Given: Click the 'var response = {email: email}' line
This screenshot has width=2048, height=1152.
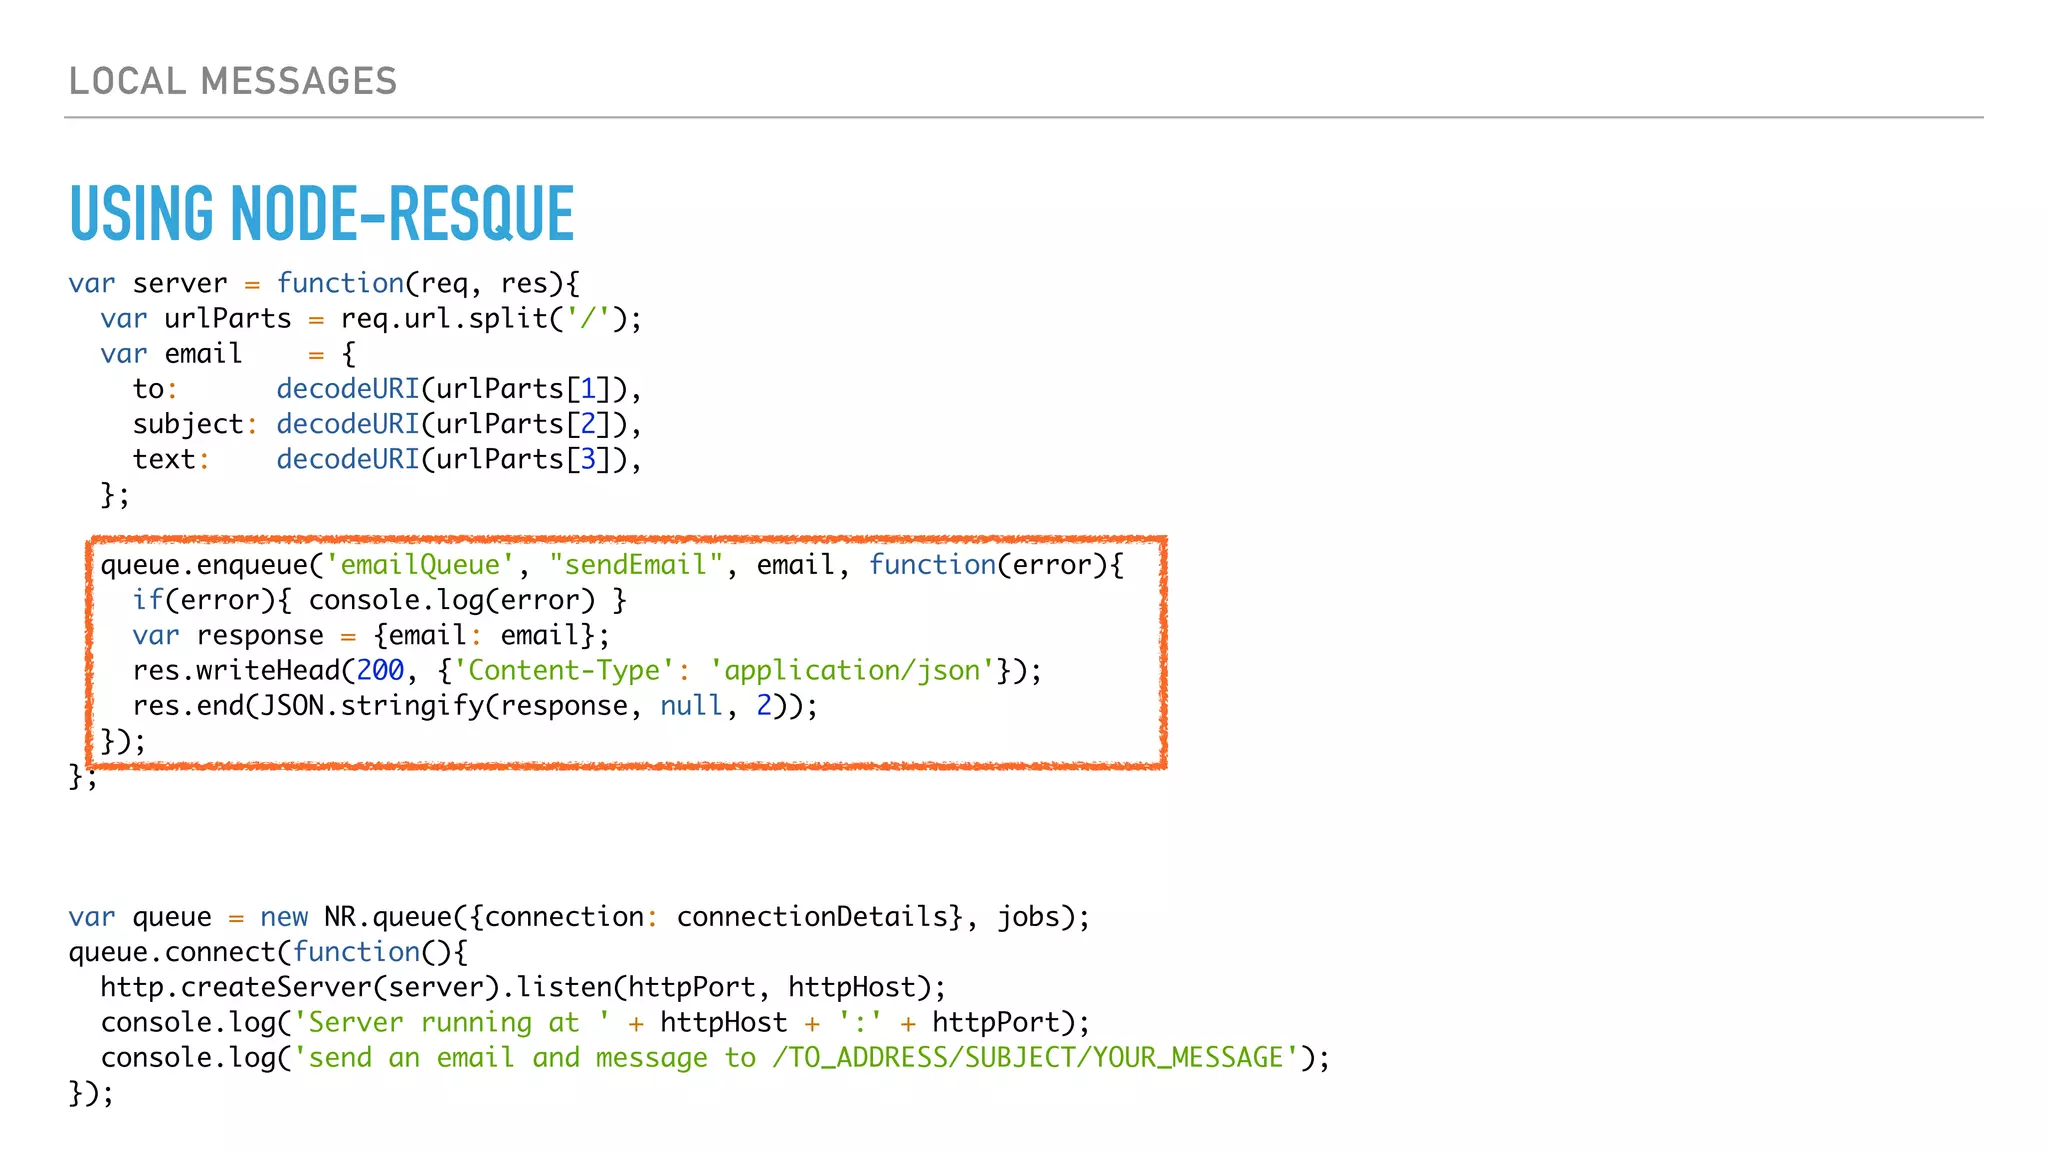Looking at the screenshot, I should tap(370, 636).
